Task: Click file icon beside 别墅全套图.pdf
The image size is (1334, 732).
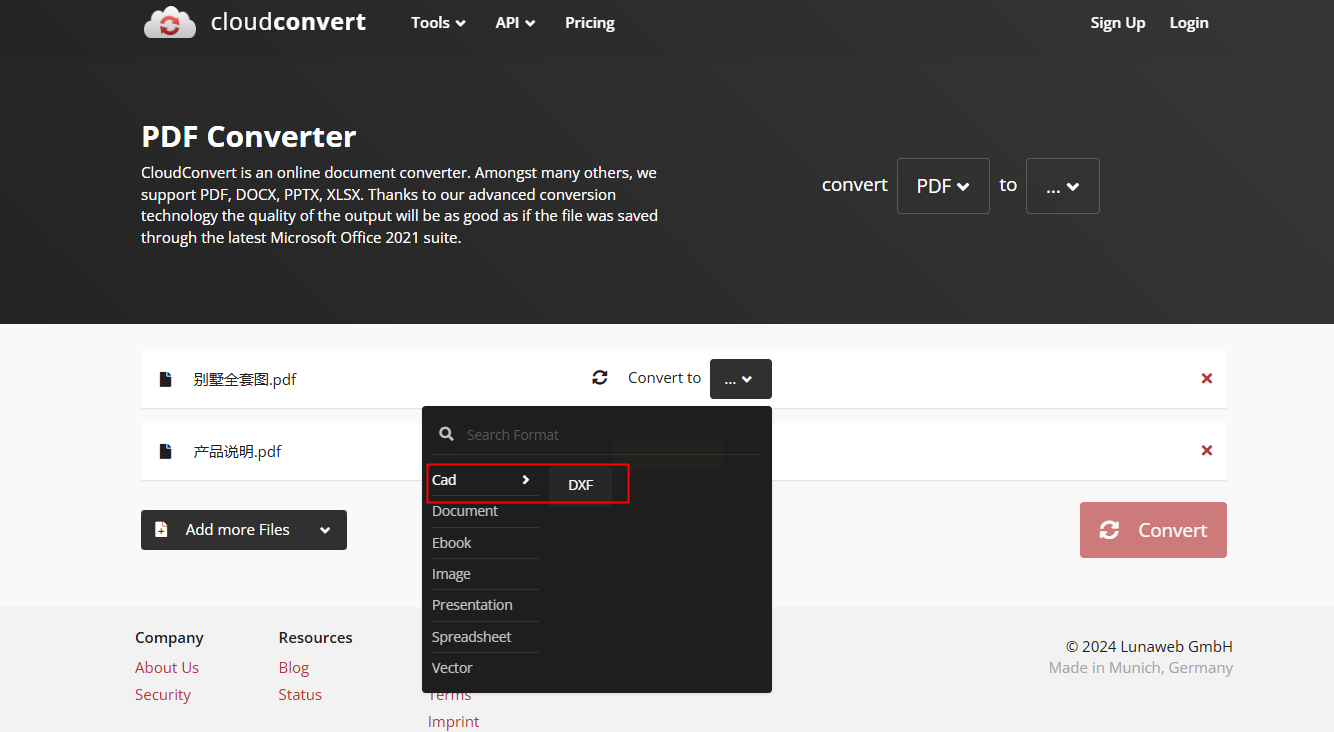Action: [x=166, y=379]
